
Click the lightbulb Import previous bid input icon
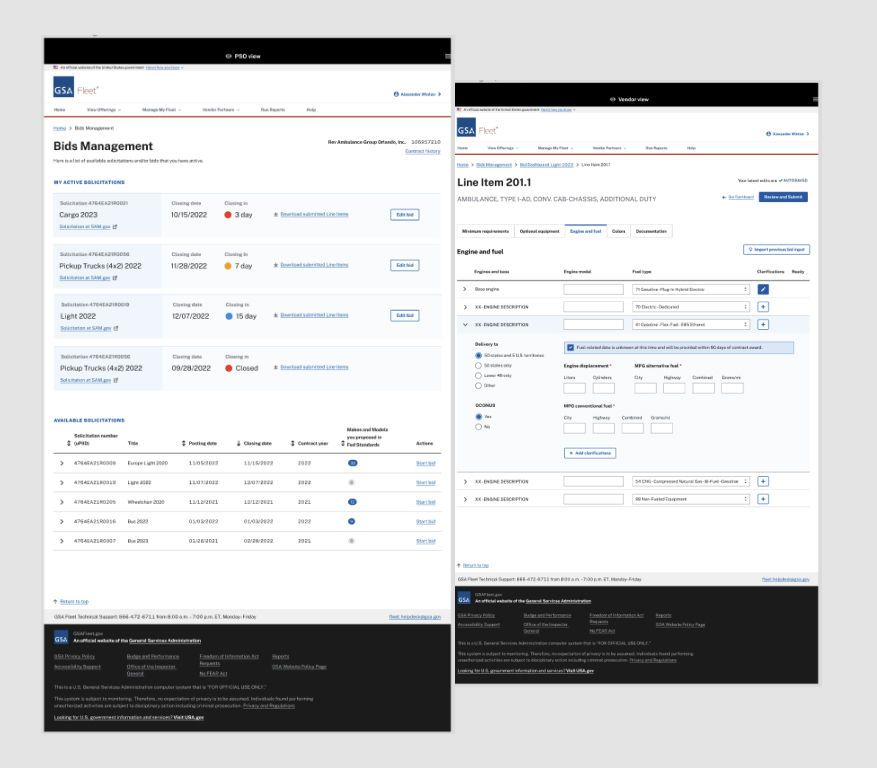point(750,249)
